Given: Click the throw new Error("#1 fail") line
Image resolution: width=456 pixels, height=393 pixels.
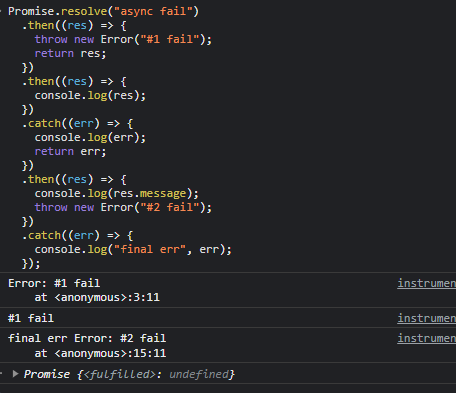Looking at the screenshot, I should 123,39.
